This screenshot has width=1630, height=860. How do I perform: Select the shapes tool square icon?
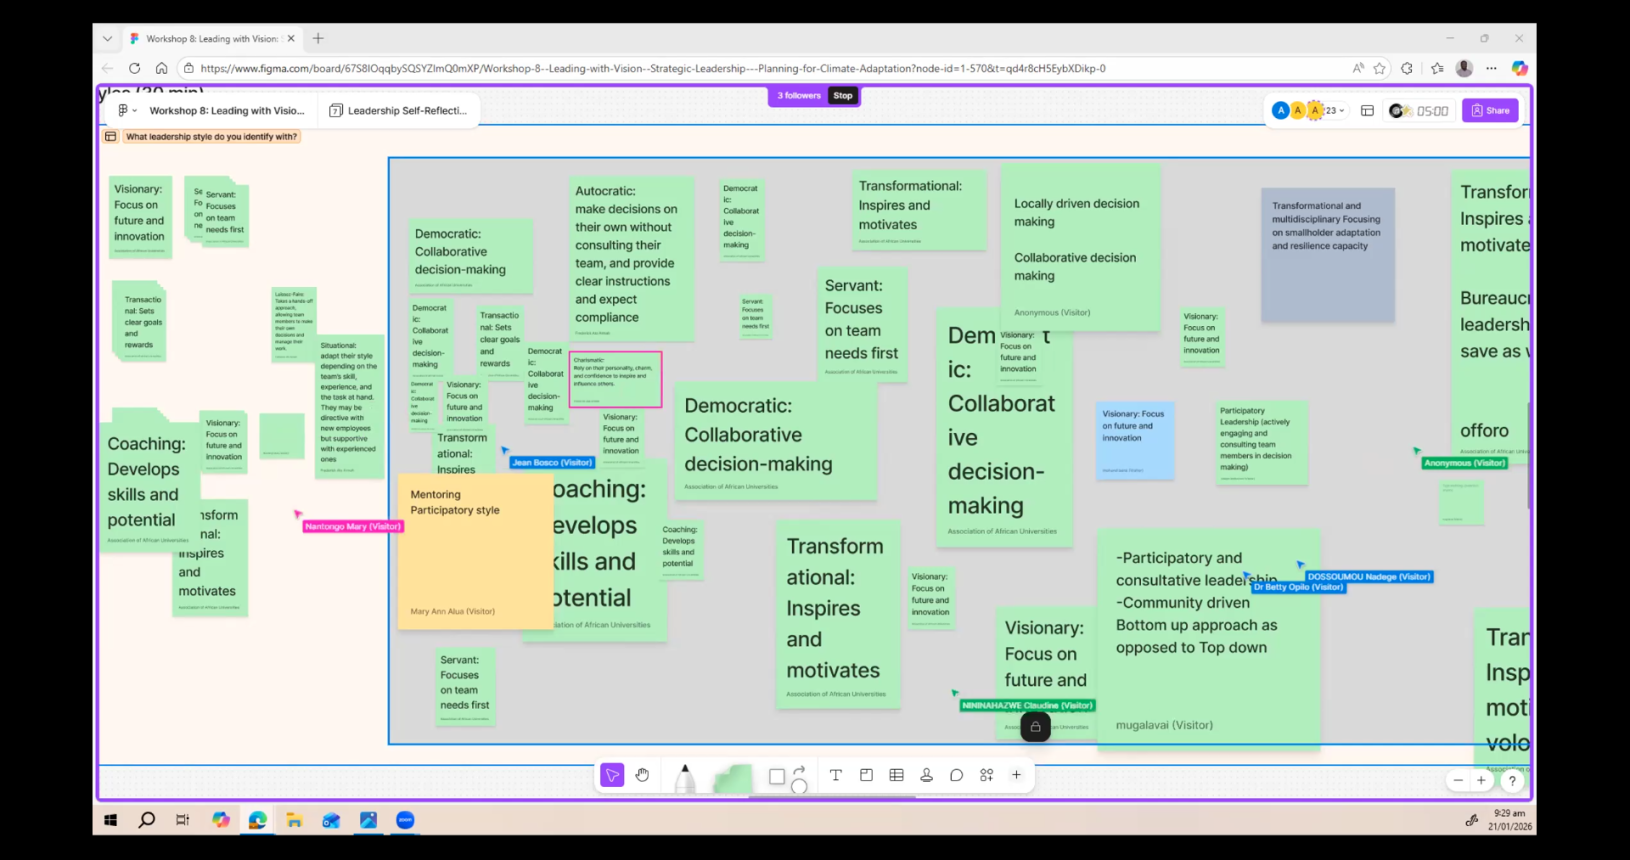point(776,776)
